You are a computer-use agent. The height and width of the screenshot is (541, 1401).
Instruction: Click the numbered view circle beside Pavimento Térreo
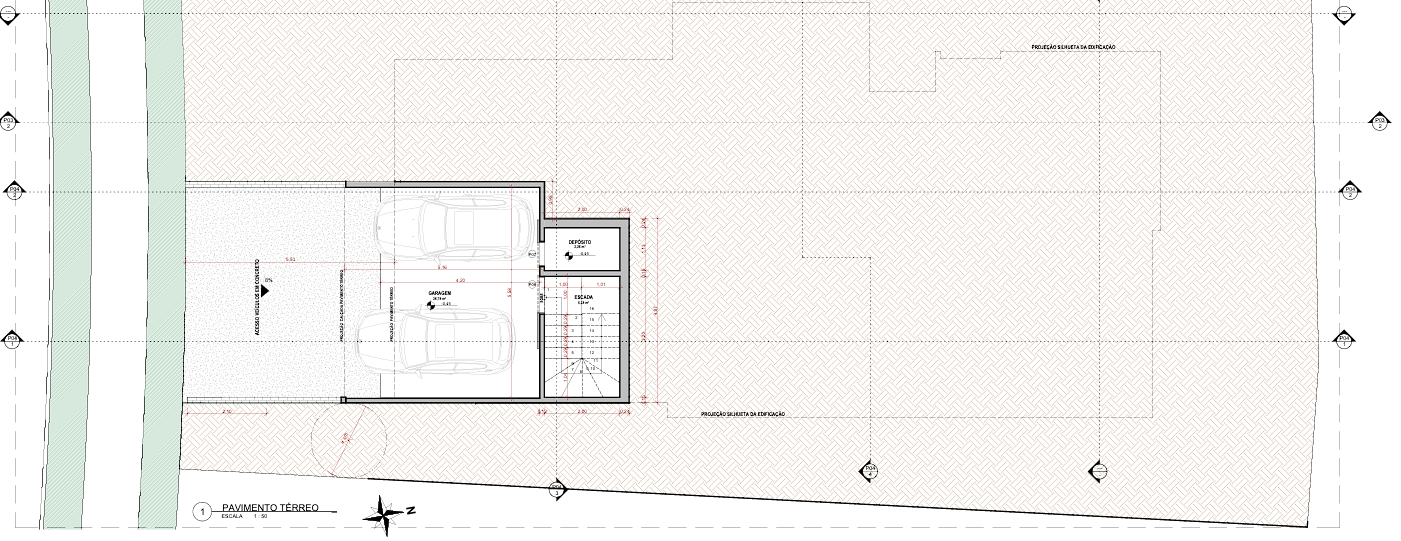tap(203, 512)
